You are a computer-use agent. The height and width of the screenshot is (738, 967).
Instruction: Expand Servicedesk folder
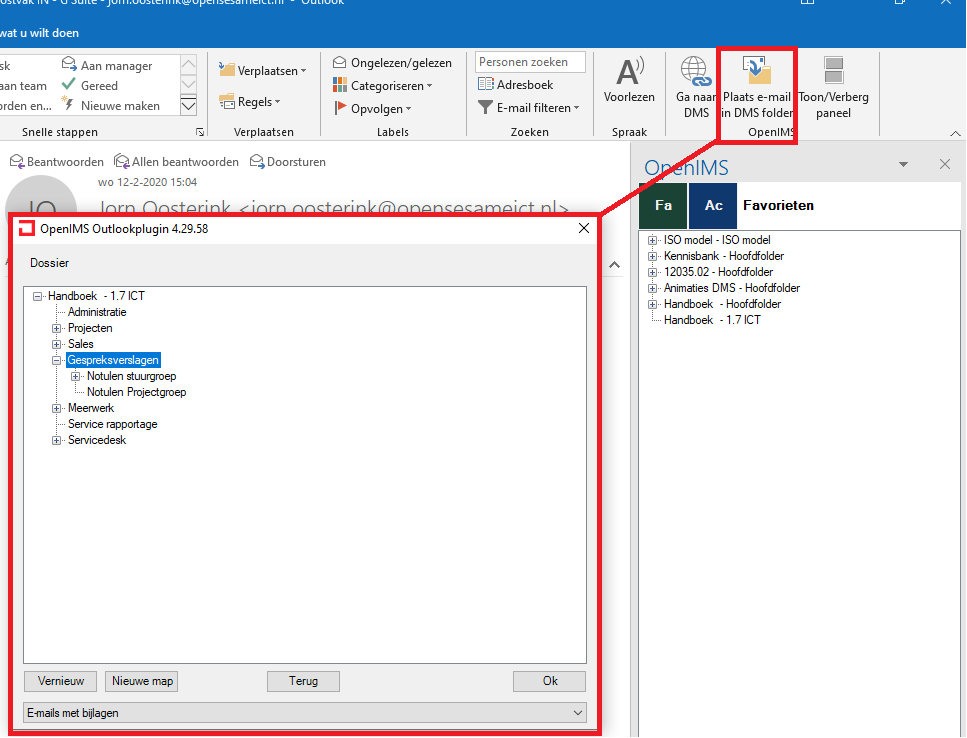(56, 440)
